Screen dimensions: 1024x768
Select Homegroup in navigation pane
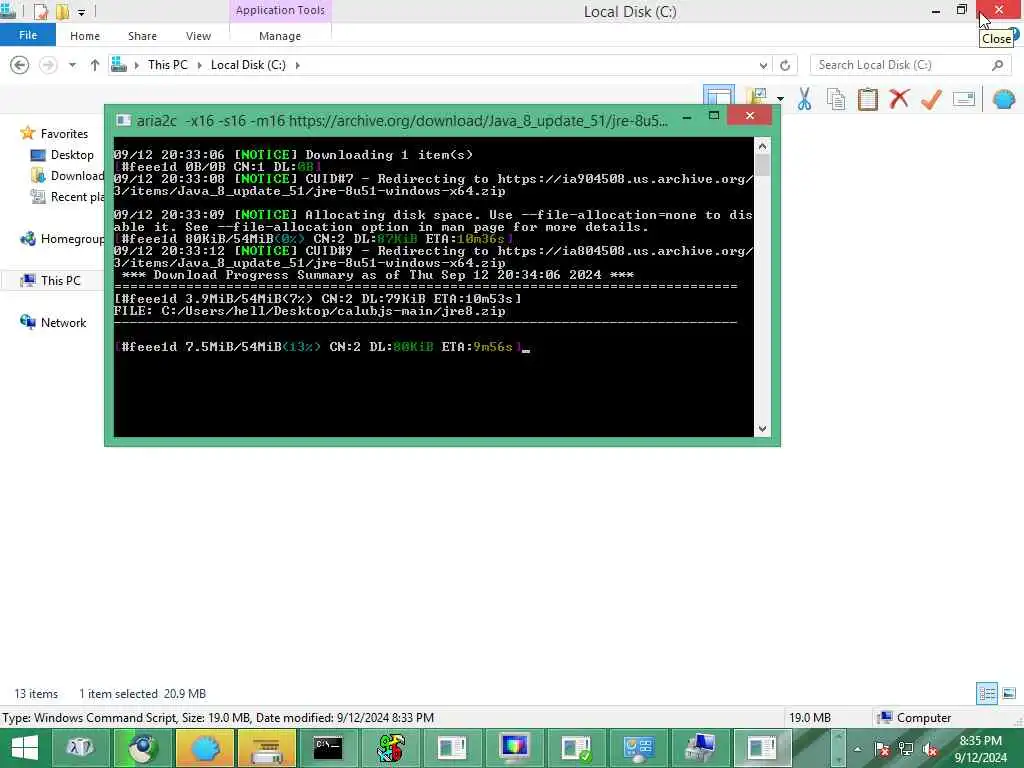tap(62, 238)
